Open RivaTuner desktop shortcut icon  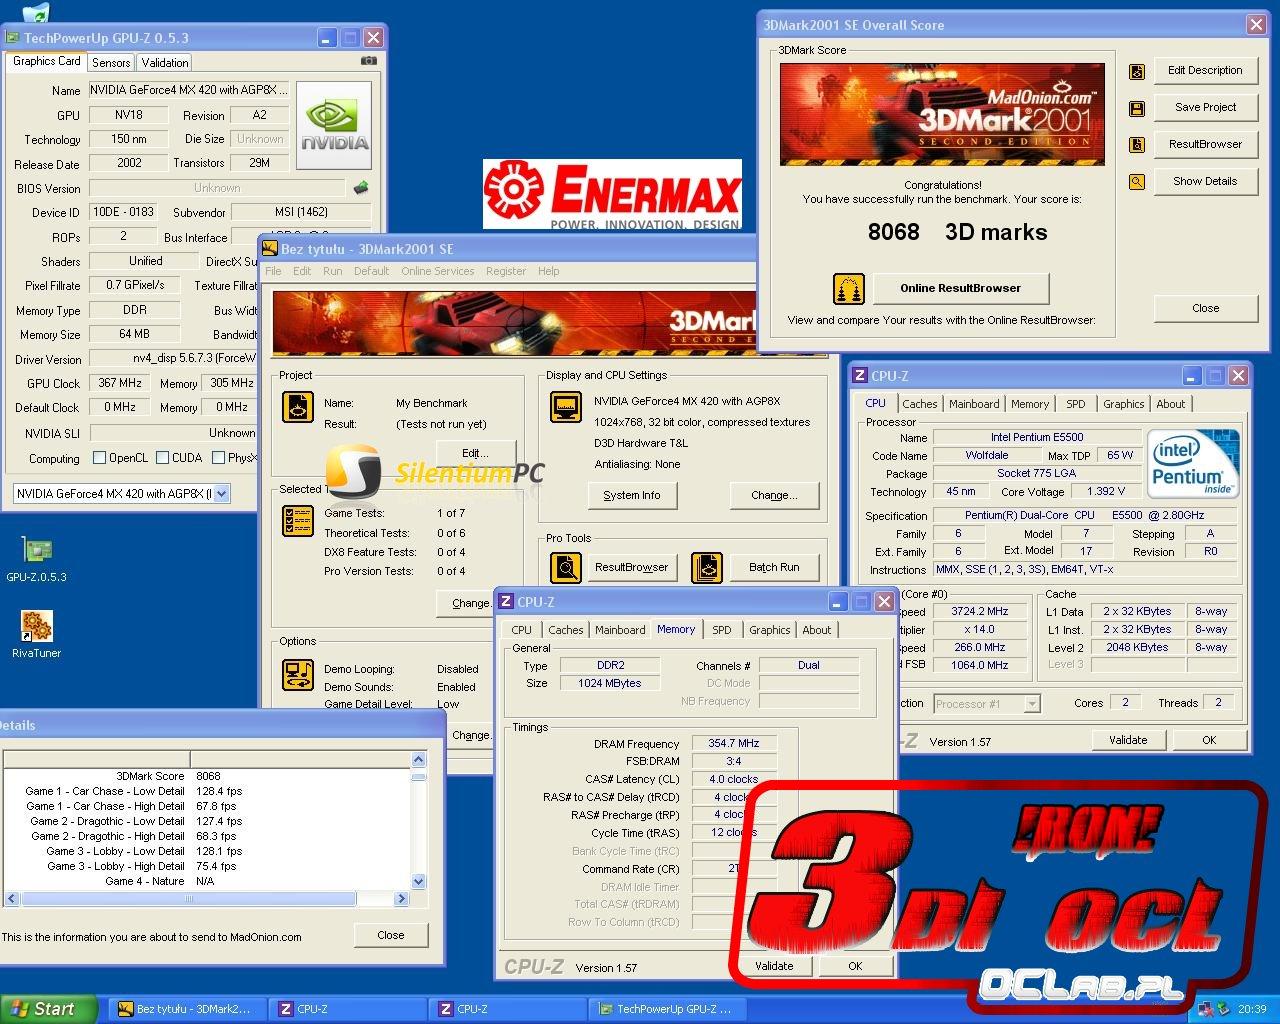37,626
